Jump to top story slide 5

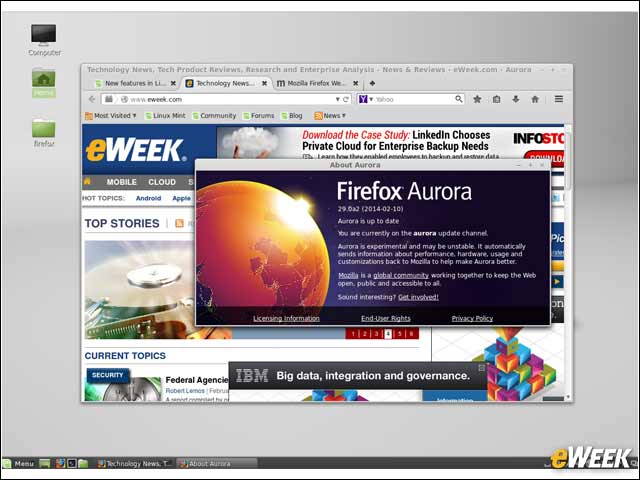(x=400, y=334)
